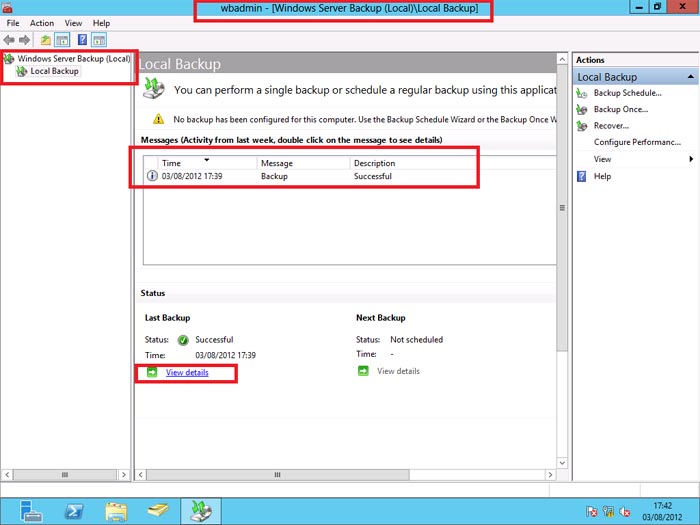Screen dimensions: 700x525
Task: Toggle the Show/Hide Action Pane toolbar icon
Action: click(x=99, y=40)
